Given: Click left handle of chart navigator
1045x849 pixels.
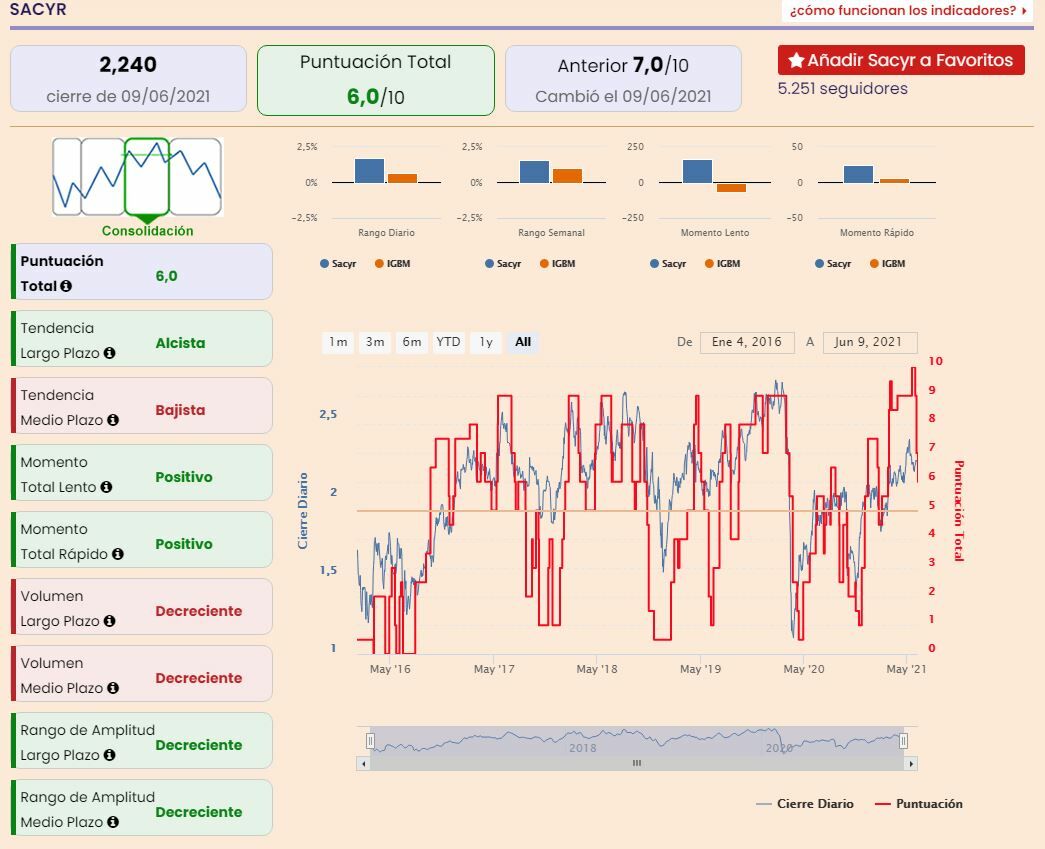Looking at the screenshot, I should coord(371,740).
